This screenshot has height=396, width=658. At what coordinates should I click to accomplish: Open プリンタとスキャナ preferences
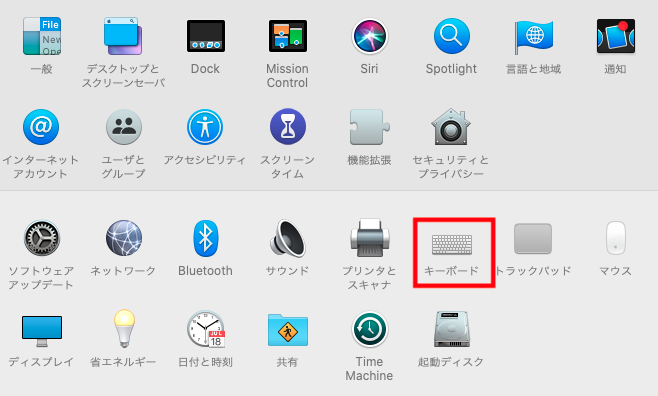(370, 238)
